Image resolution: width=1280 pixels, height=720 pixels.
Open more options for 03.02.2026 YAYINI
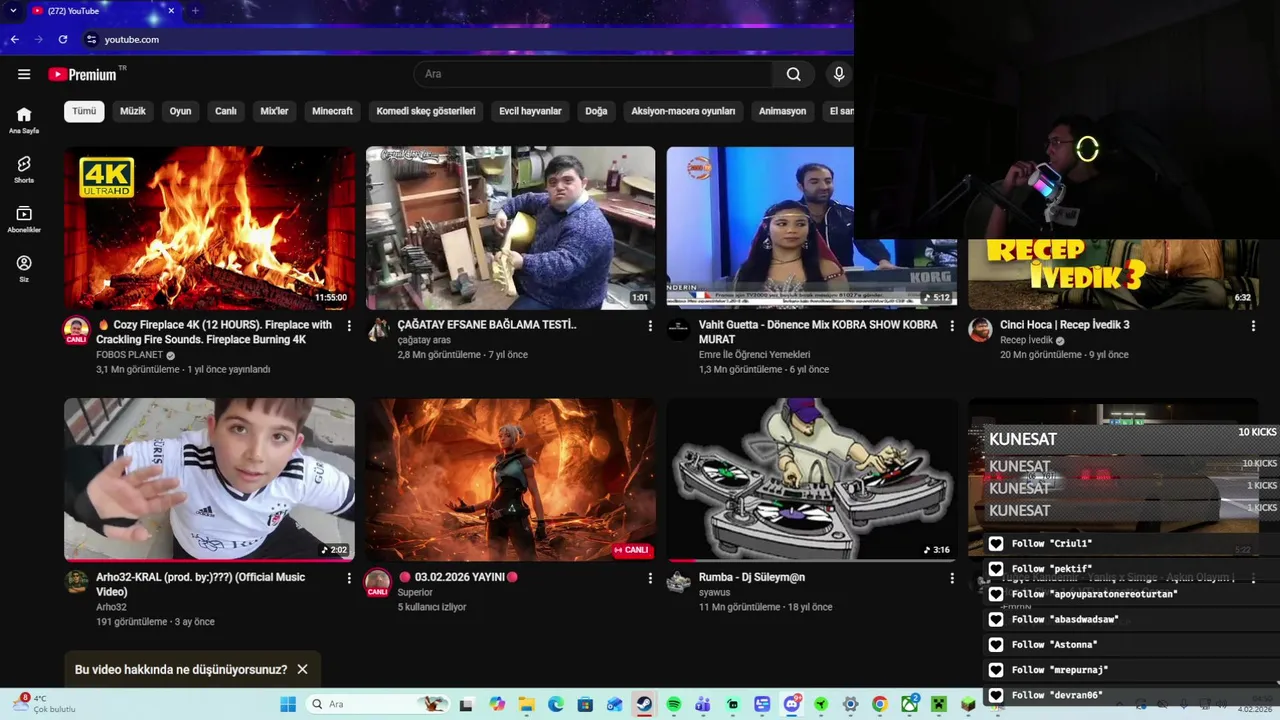pyautogui.click(x=650, y=578)
